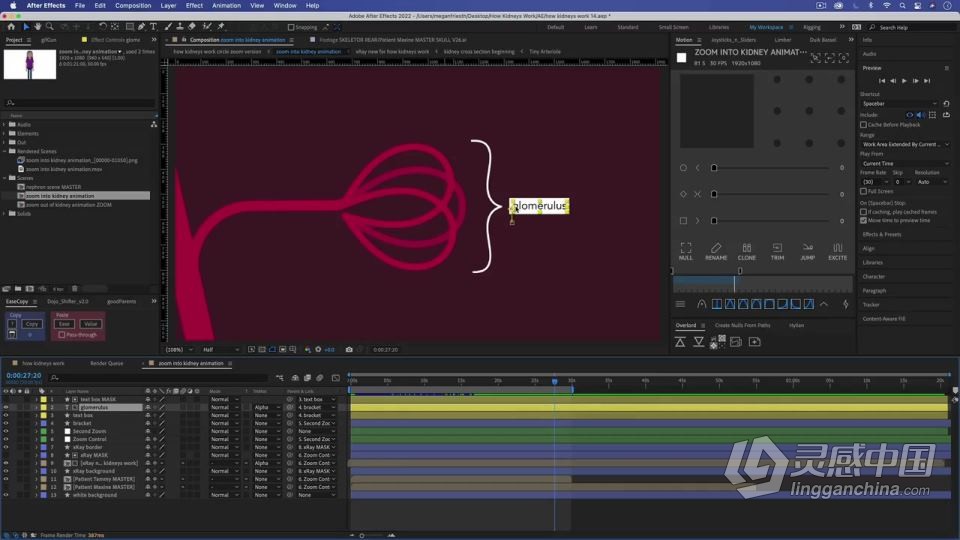
Task: Select the Rectangle shape tool
Action: pyautogui.click(x=129, y=27)
